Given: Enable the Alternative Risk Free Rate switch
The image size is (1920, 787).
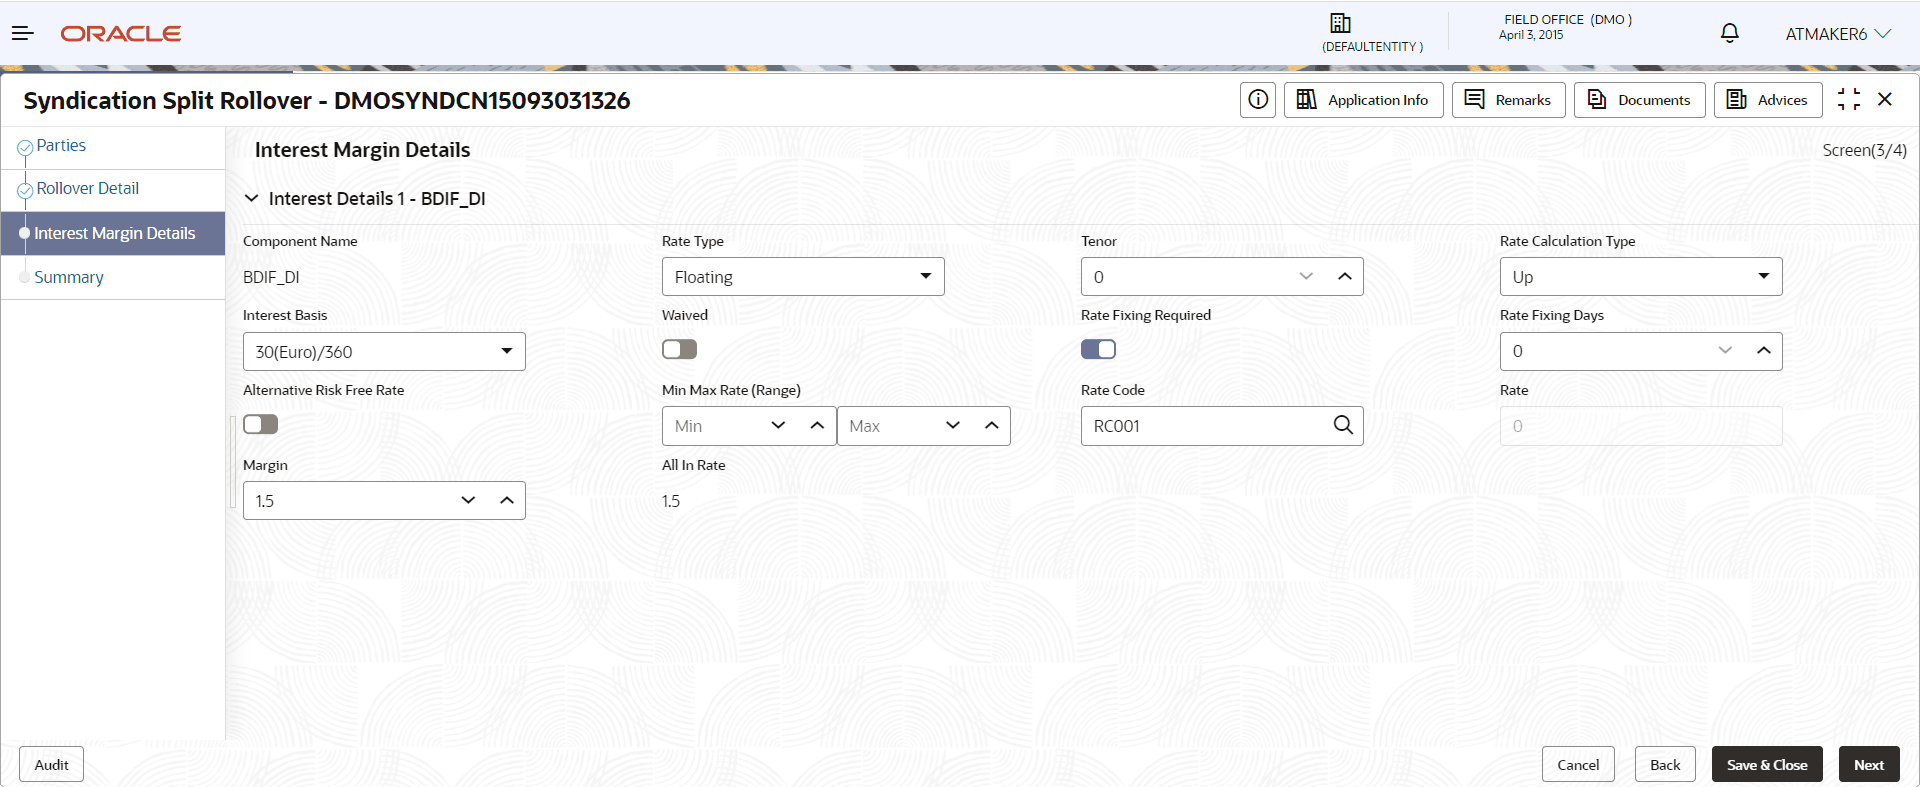Looking at the screenshot, I should point(260,424).
